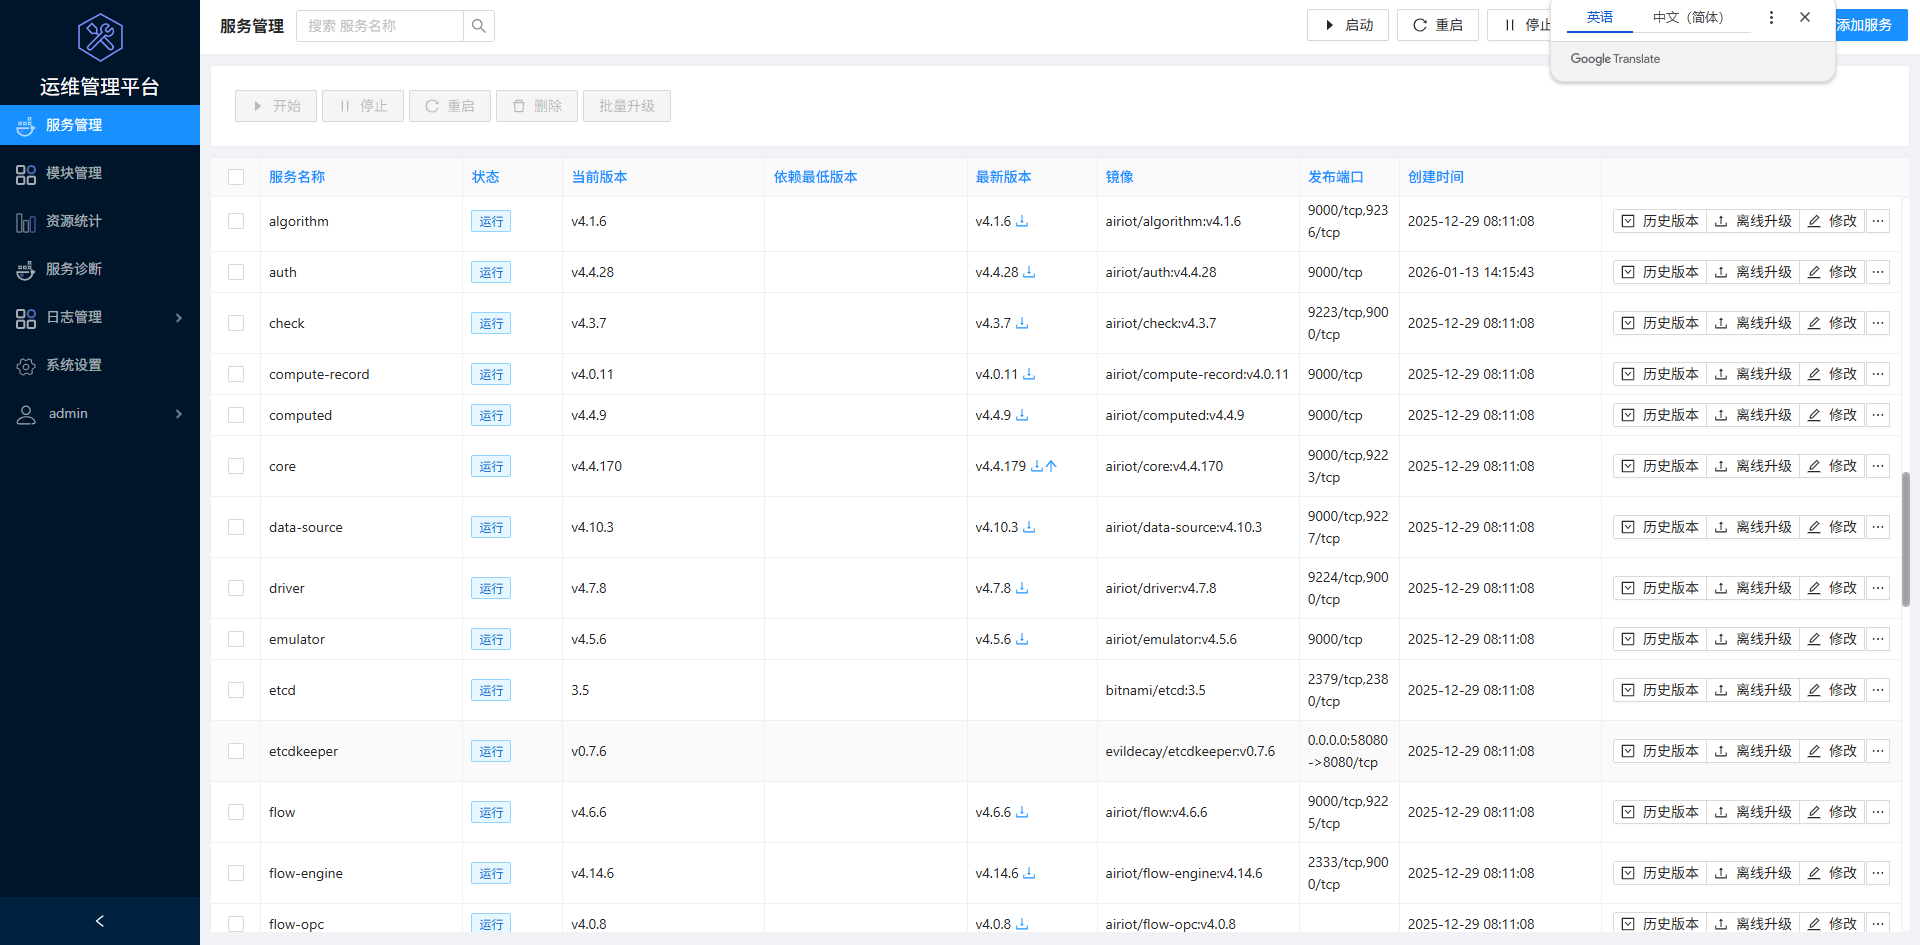Viewport: 1920px width, 945px height.
Task: Click download icon next to algorithm v4.1.6
Action: pos(1022,221)
